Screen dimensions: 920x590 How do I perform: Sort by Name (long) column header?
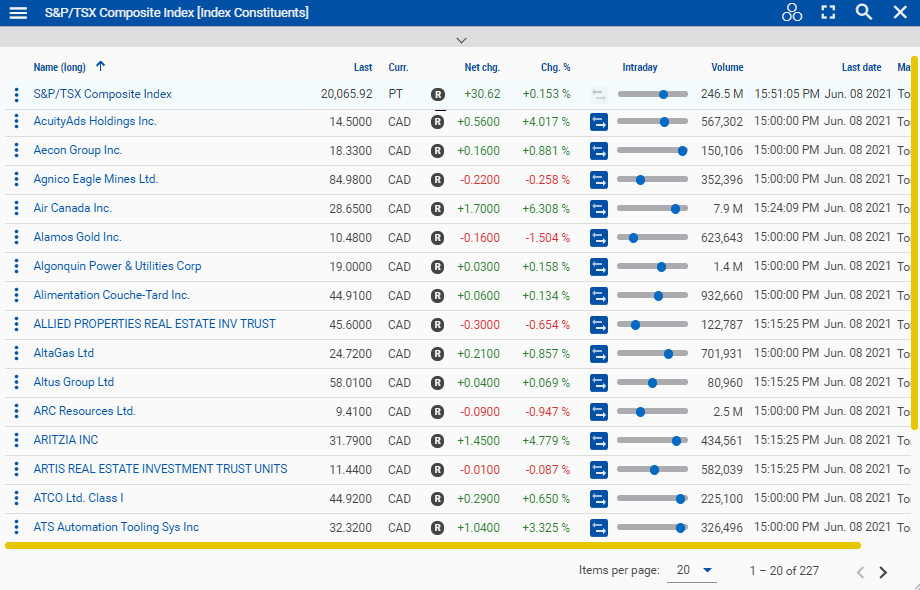59,67
